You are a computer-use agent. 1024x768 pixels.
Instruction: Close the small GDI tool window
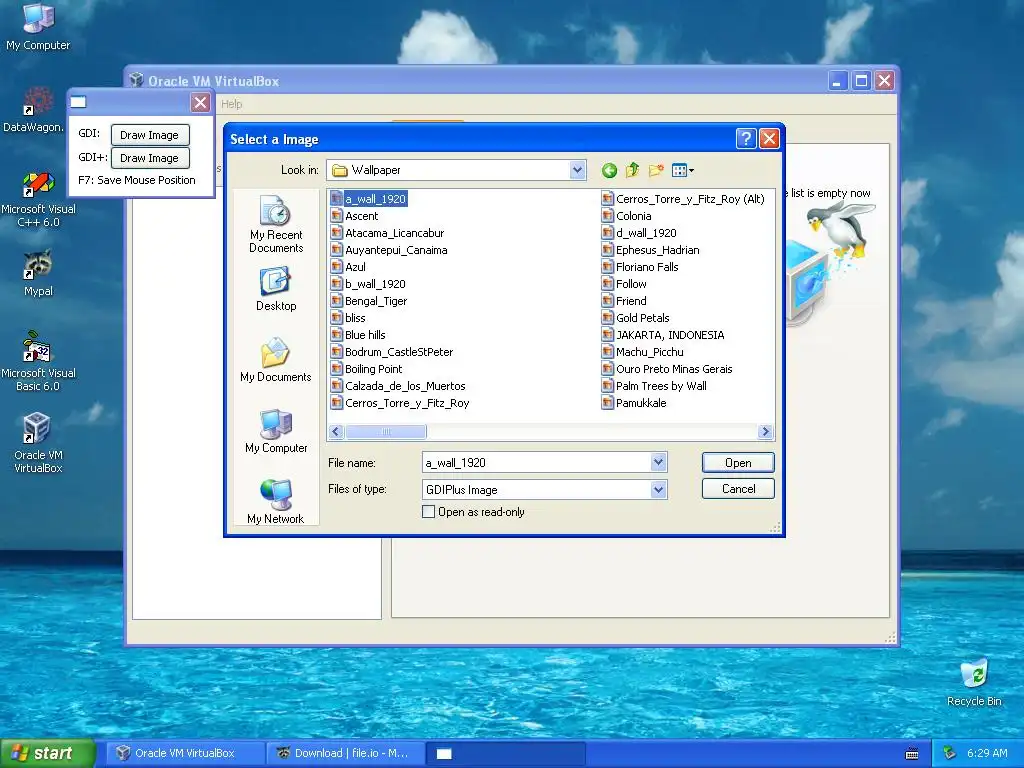click(x=200, y=103)
